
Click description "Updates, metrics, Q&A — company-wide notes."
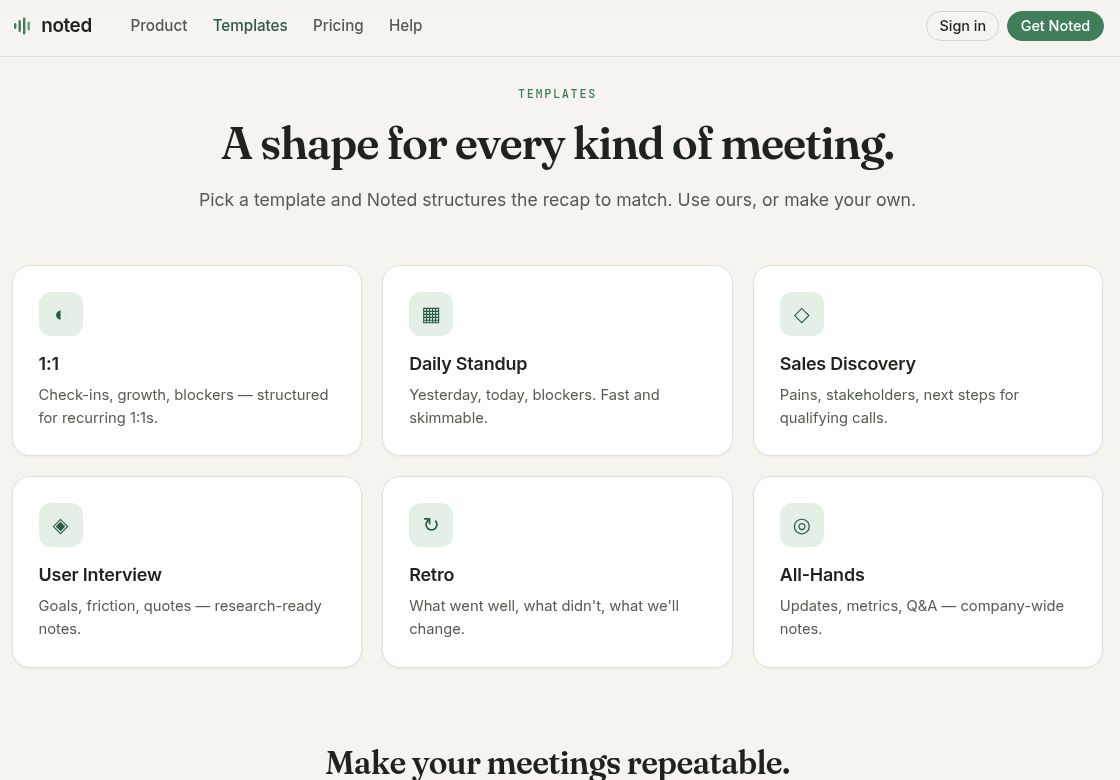922,617
